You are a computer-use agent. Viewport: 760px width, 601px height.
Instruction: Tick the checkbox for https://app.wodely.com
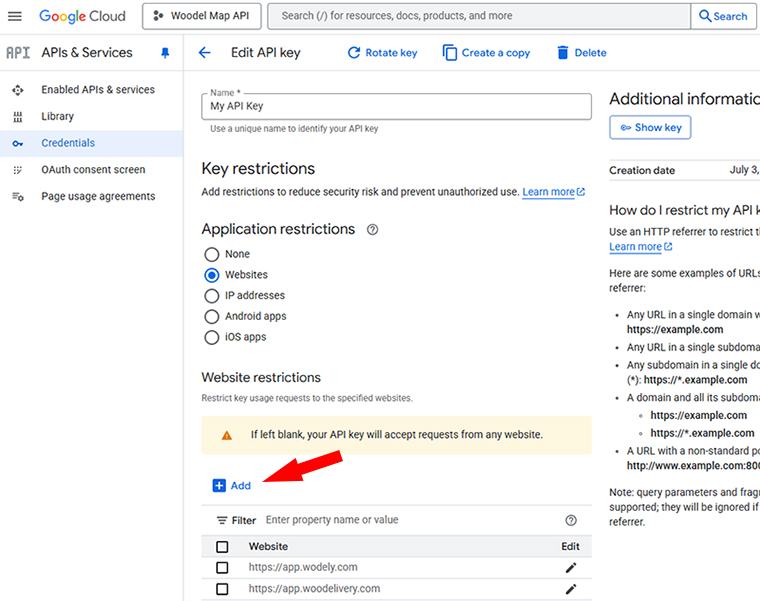(222, 568)
